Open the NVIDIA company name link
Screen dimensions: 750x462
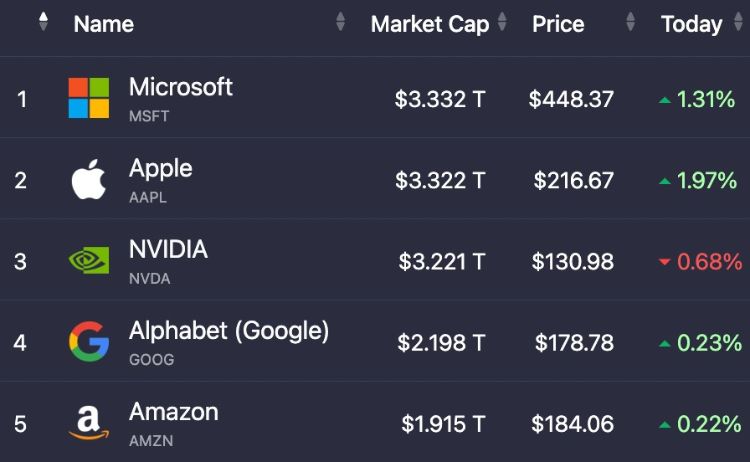[168, 249]
